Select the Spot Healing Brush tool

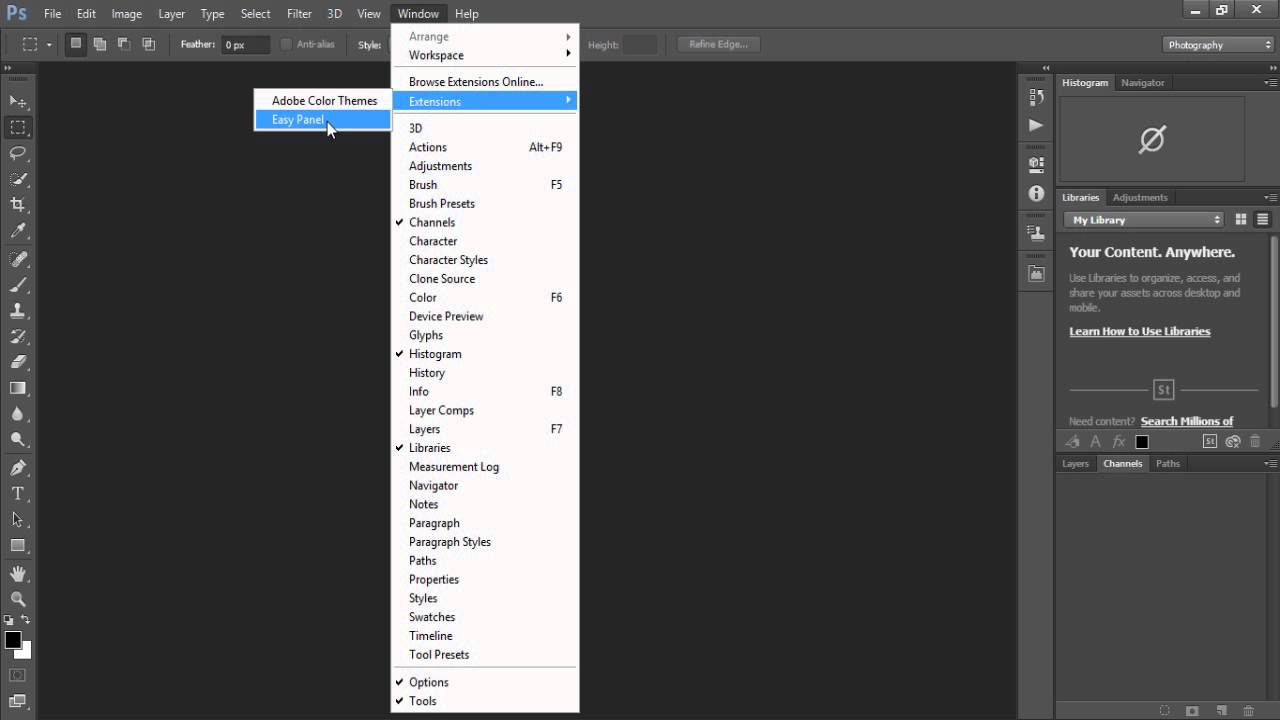(18, 259)
